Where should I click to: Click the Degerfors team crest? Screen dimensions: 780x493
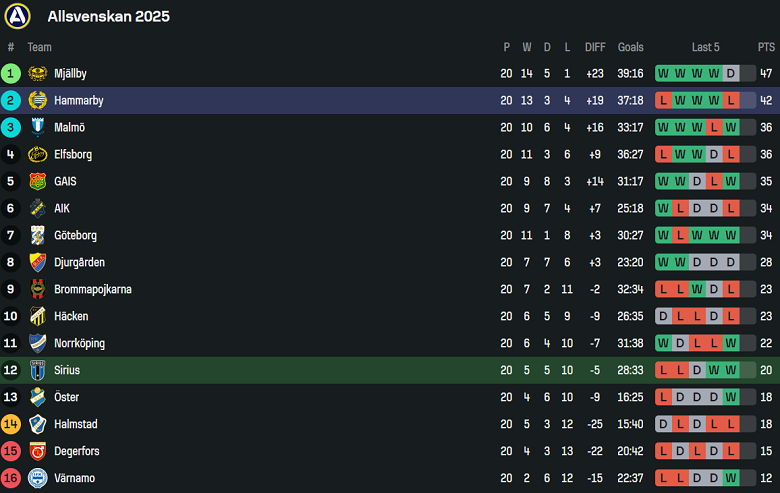tap(38, 451)
